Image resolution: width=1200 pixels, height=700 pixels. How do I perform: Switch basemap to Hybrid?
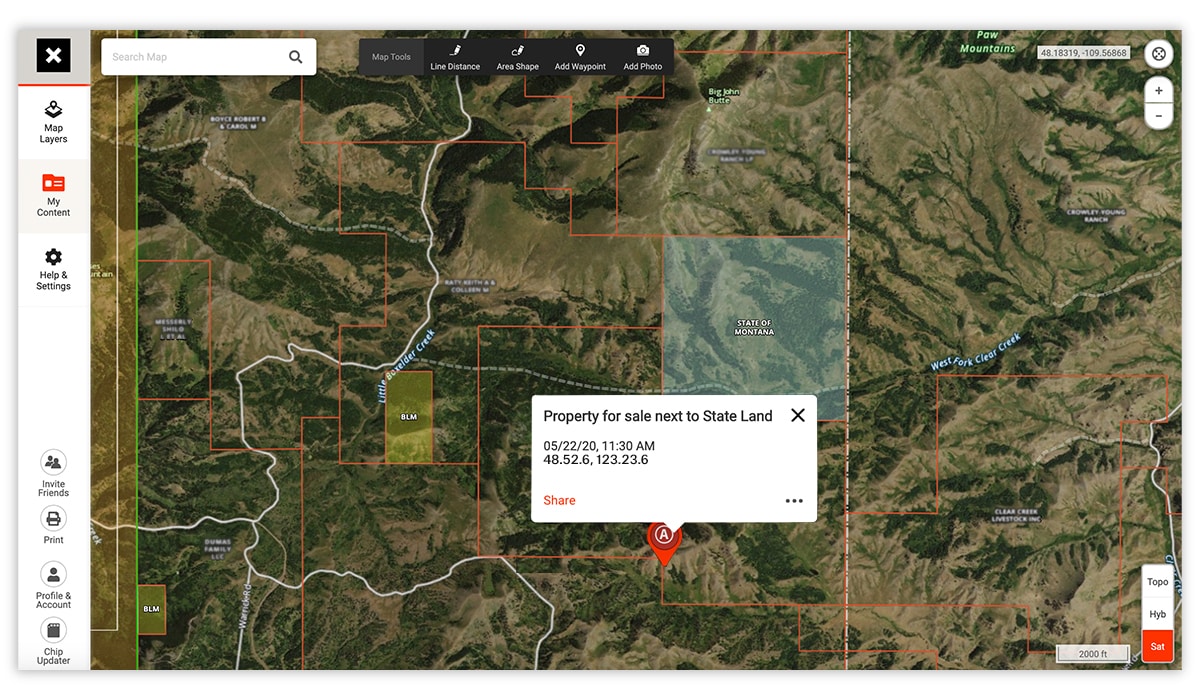(x=1157, y=614)
